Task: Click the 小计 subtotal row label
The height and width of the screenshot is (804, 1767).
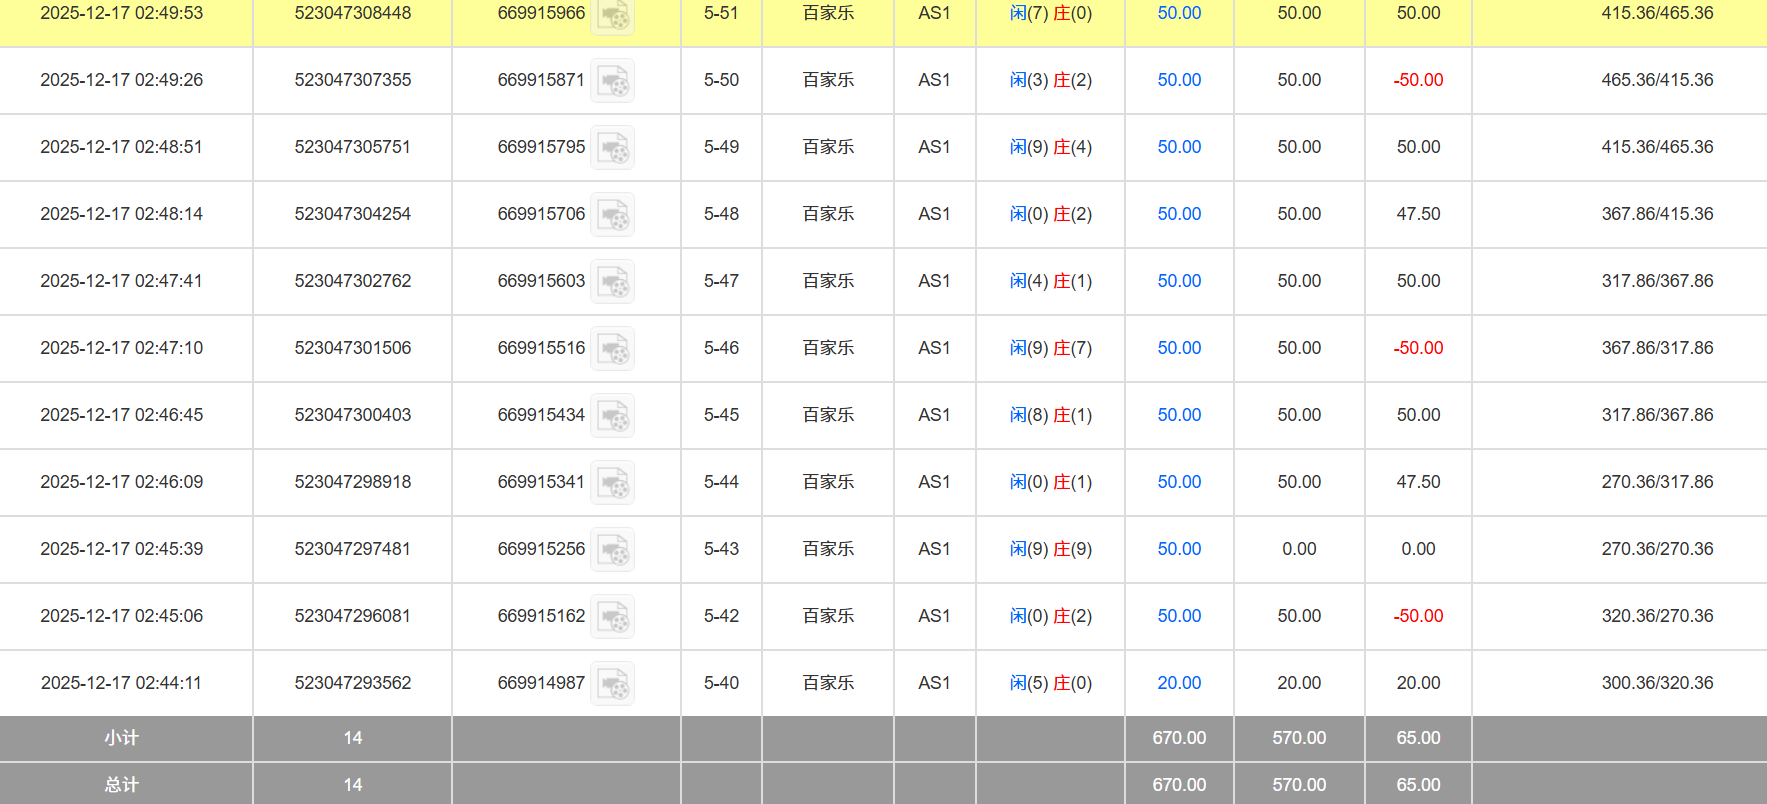Action: (x=122, y=738)
